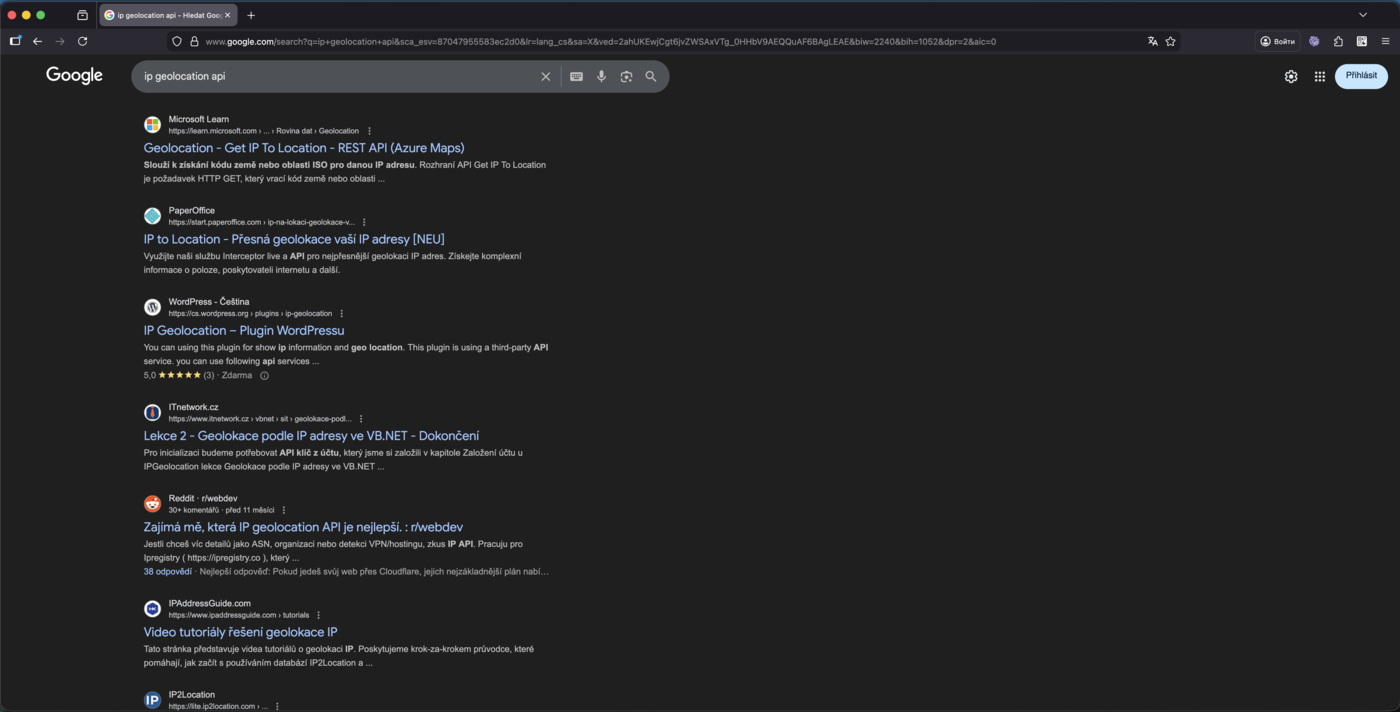Open the on-screen keyboard in the search bar
Image resolution: width=1400 pixels, height=712 pixels.
pos(576,76)
